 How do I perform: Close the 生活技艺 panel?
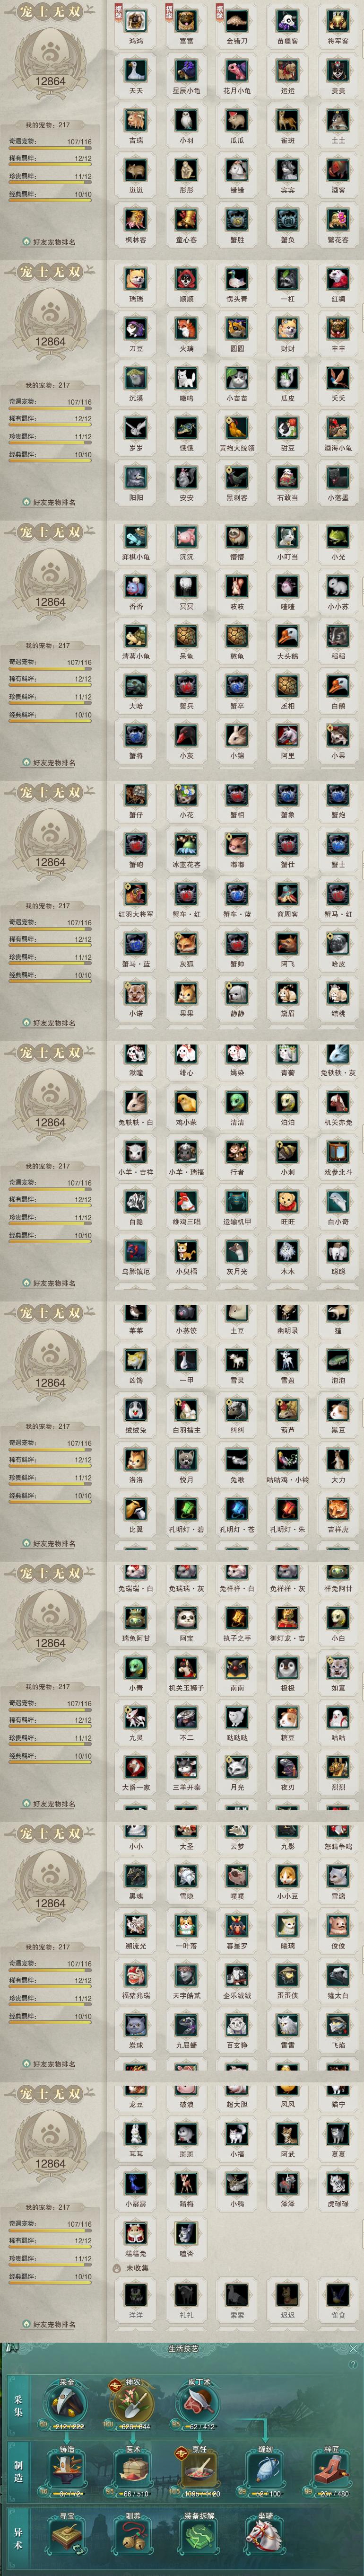(353, 2348)
